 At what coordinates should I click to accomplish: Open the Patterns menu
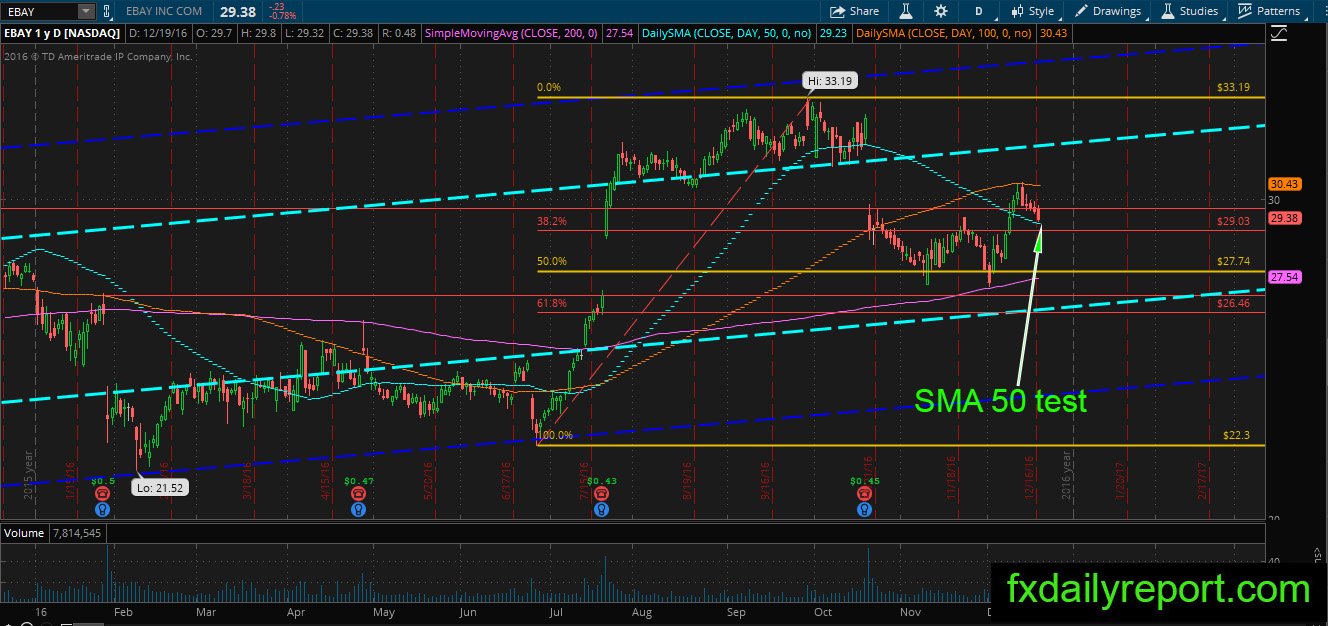(x=1269, y=11)
